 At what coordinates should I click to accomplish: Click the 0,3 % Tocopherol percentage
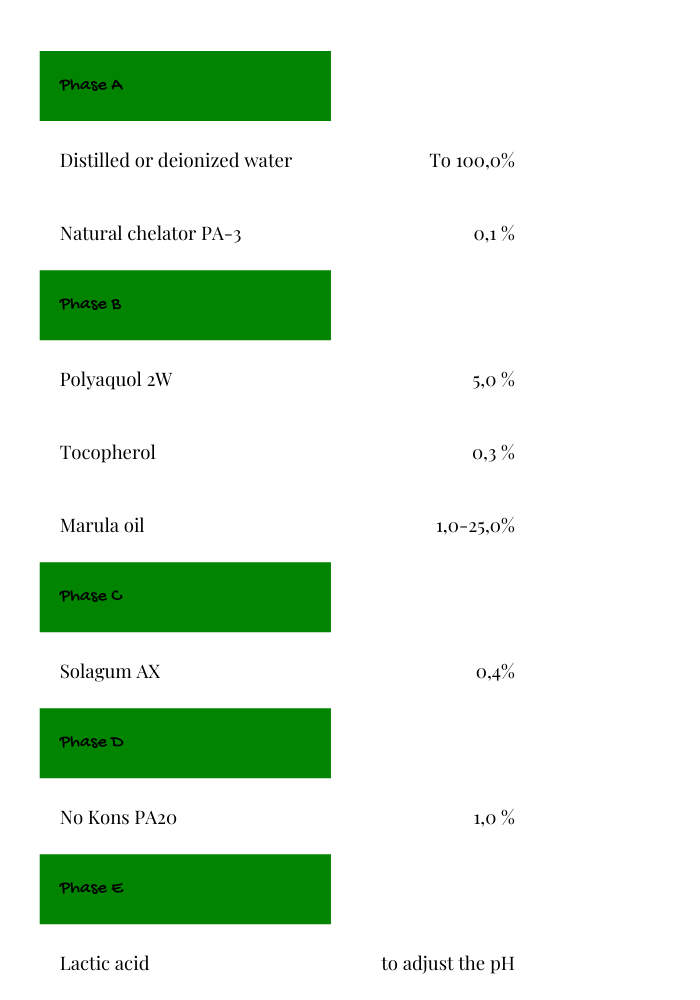[493, 453]
